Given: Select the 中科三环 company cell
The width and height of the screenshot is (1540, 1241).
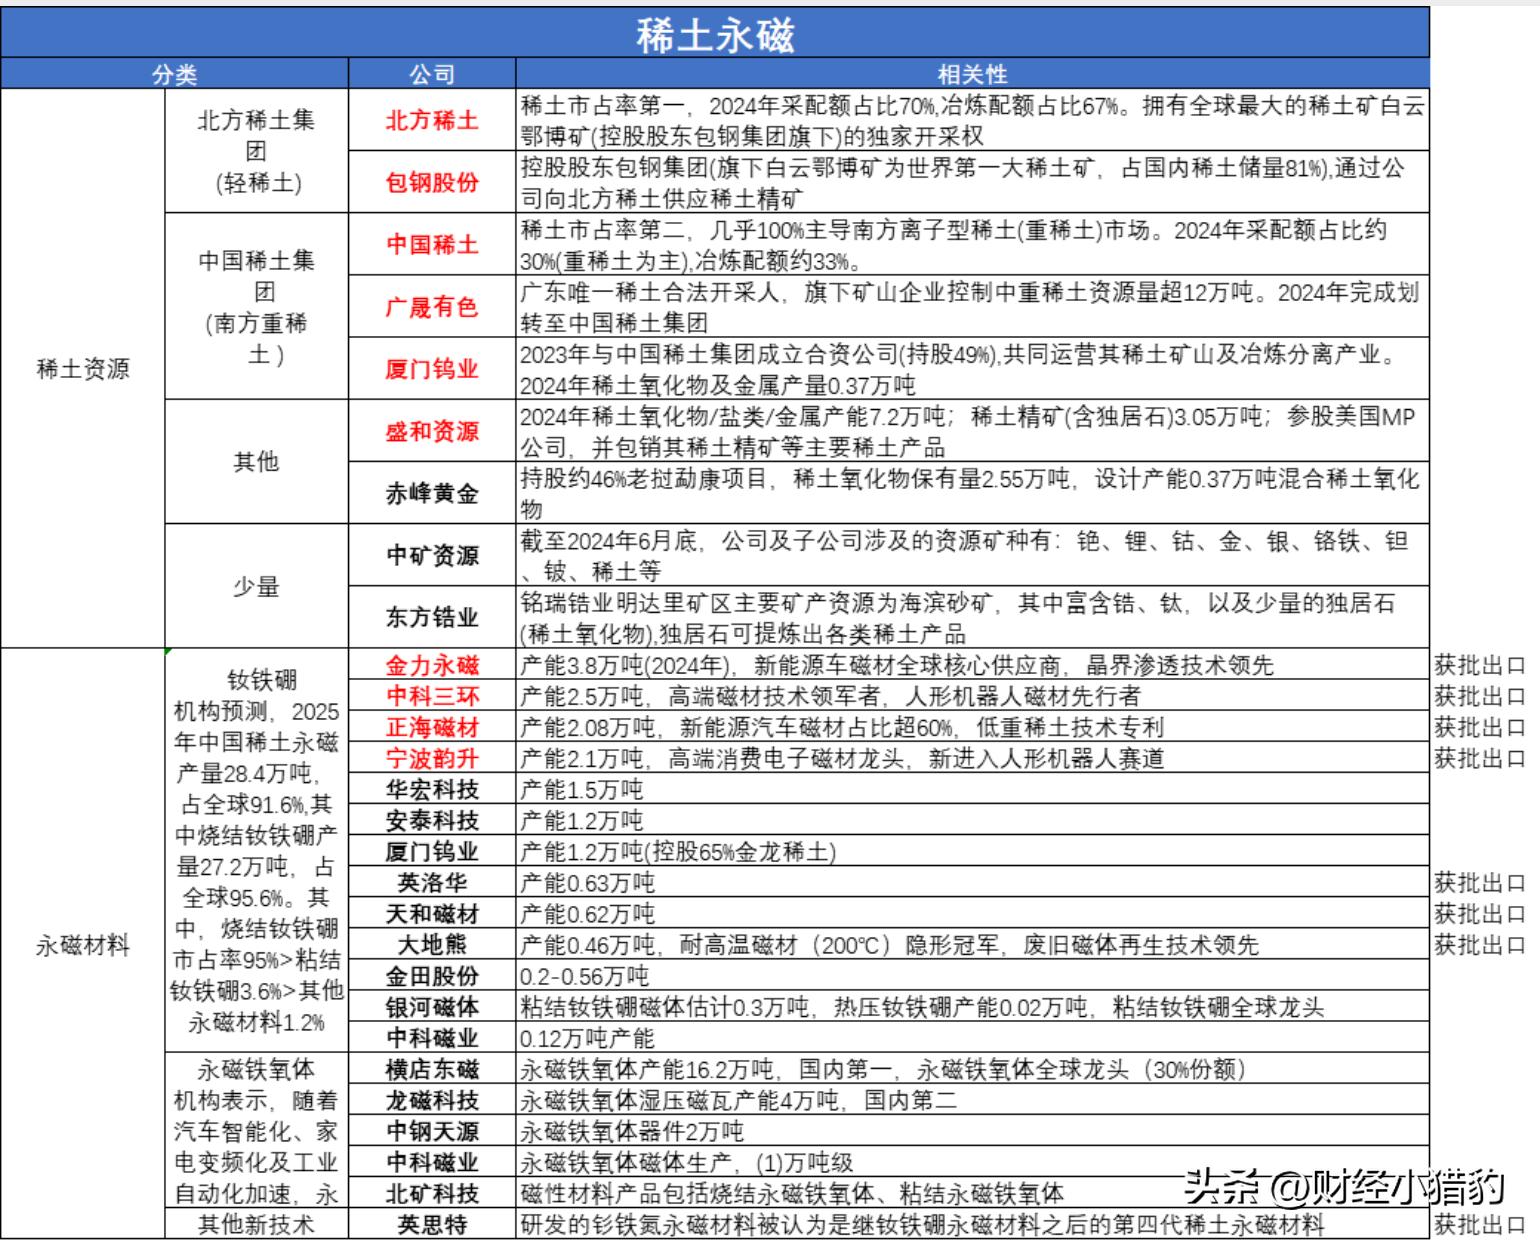Looking at the screenshot, I should [432, 695].
